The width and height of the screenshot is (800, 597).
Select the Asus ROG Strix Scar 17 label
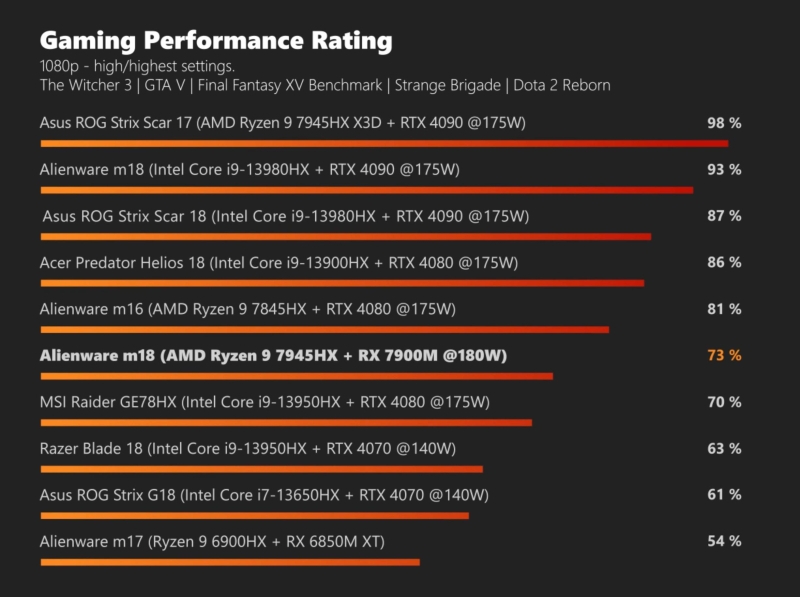coord(283,123)
